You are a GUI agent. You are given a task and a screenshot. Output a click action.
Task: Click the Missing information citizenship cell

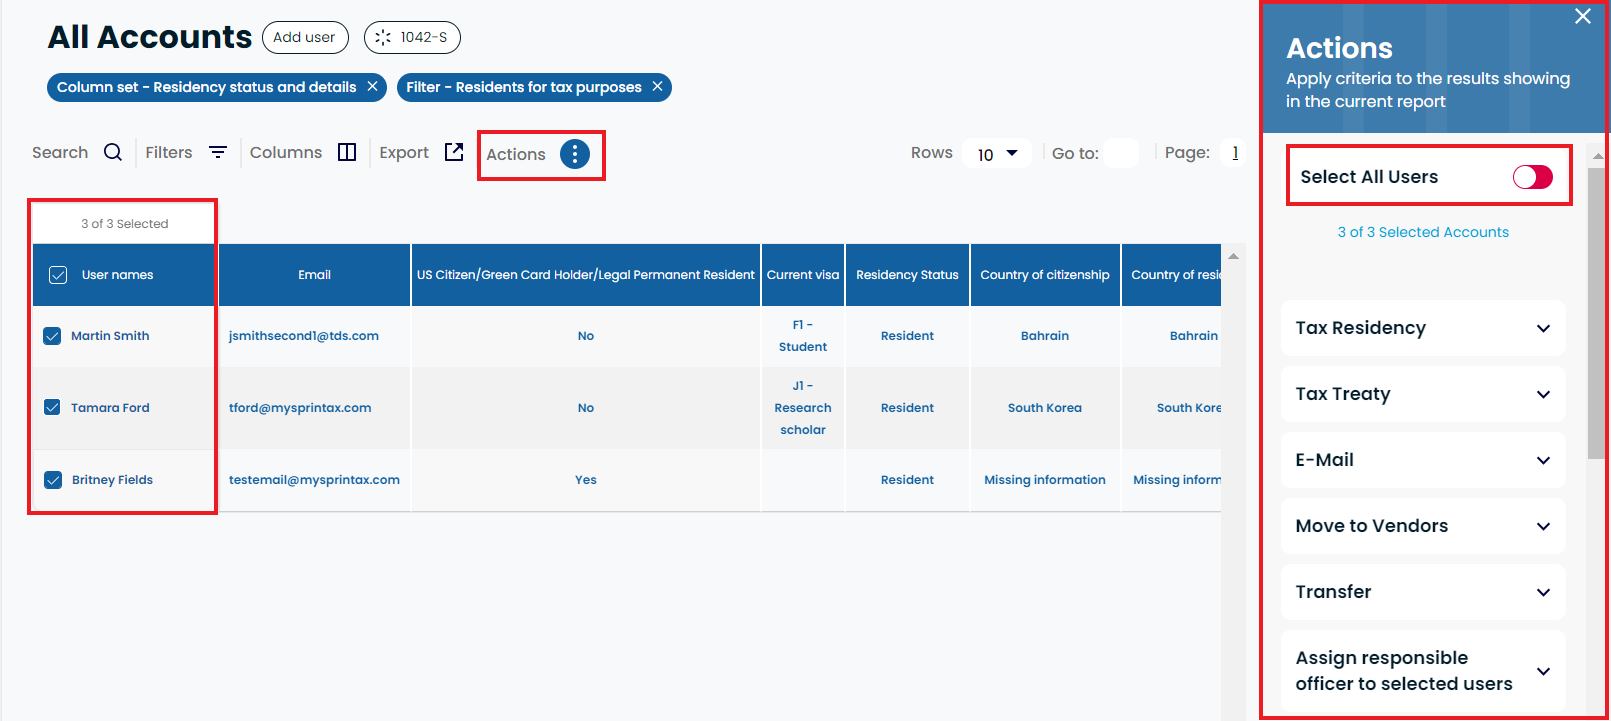(x=1045, y=480)
